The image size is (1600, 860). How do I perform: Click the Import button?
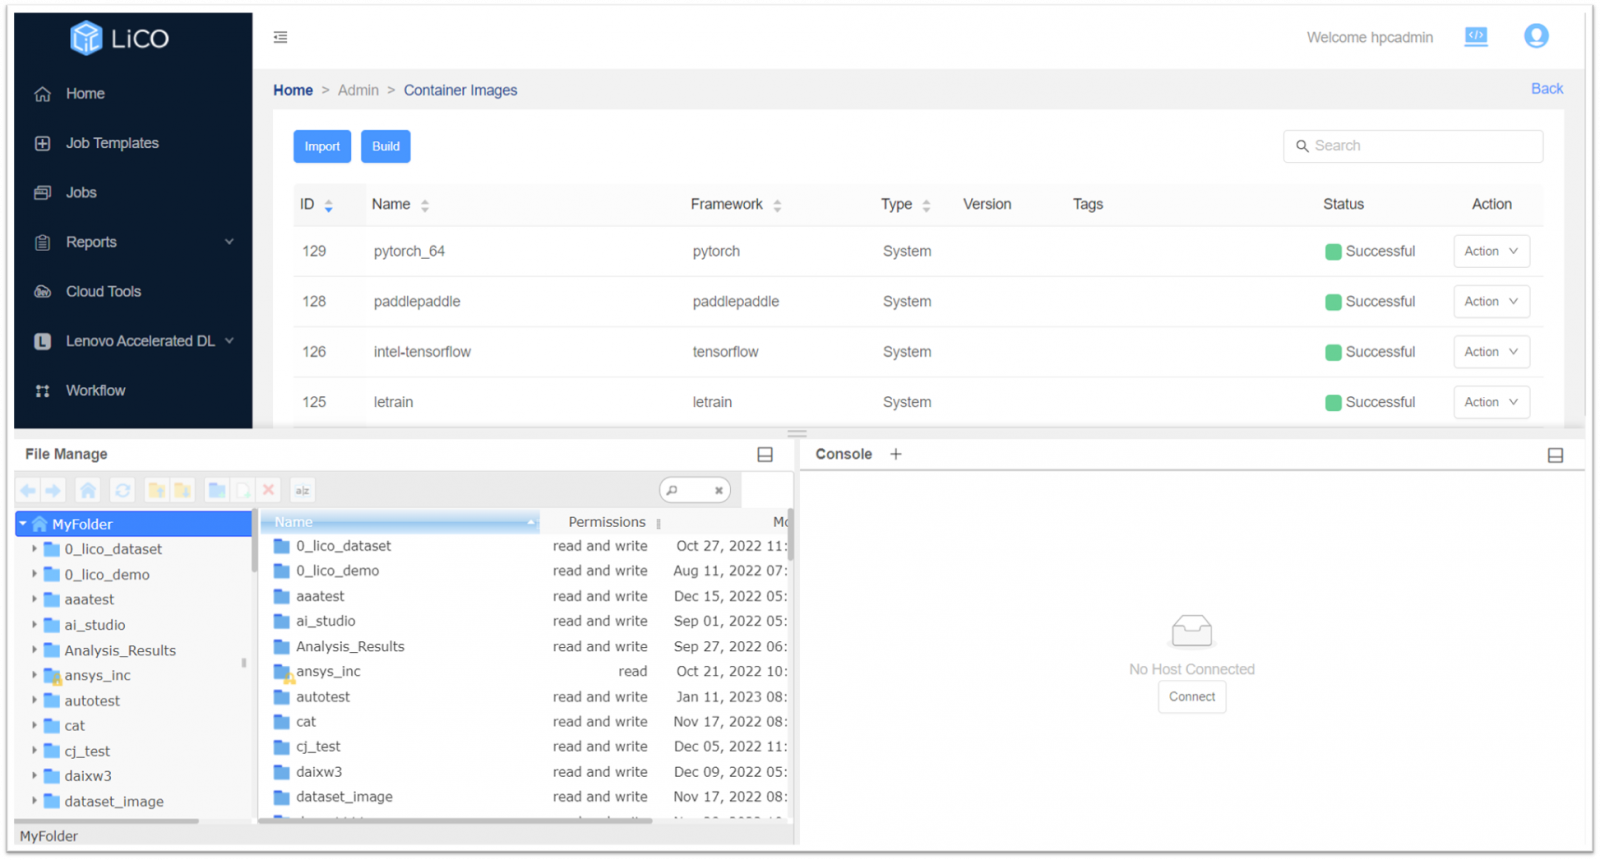(322, 147)
